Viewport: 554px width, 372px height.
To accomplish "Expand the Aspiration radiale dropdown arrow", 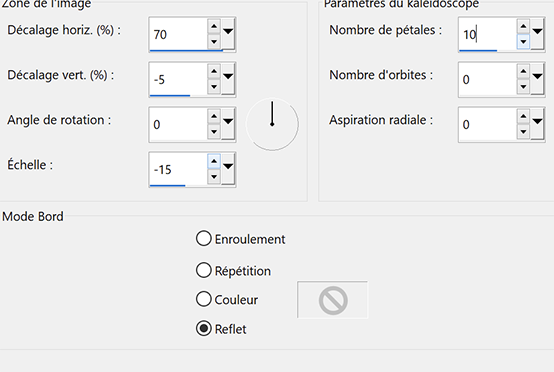I will tap(537, 123).
